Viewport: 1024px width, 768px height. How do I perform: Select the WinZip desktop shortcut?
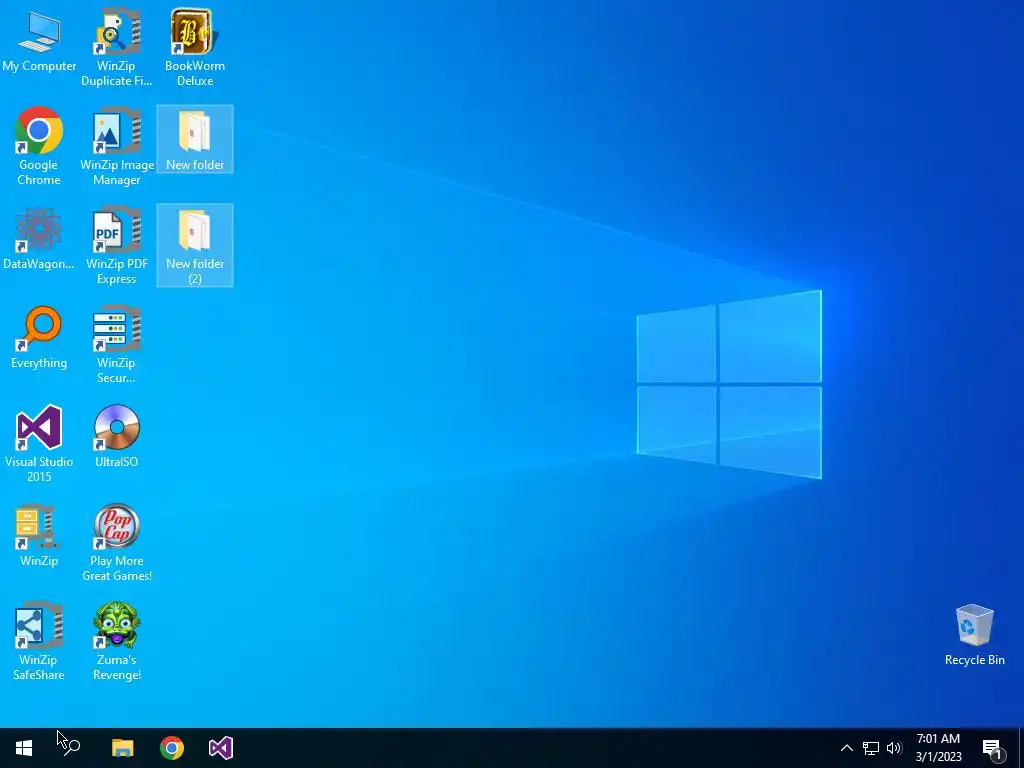pyautogui.click(x=39, y=536)
